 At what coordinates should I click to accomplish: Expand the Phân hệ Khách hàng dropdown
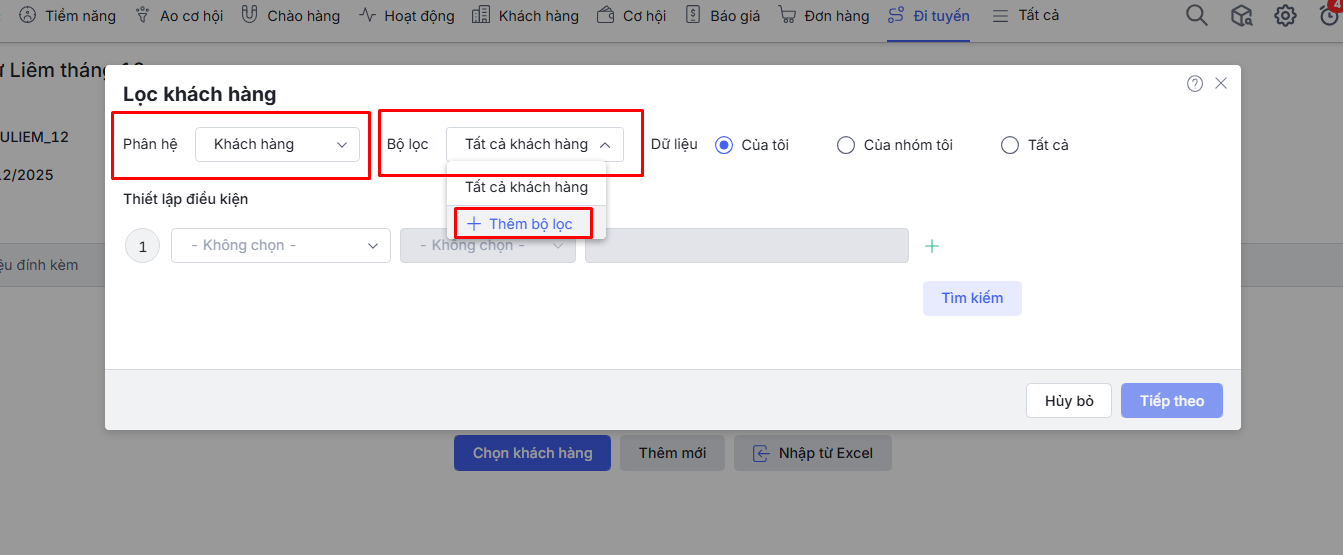pos(277,145)
